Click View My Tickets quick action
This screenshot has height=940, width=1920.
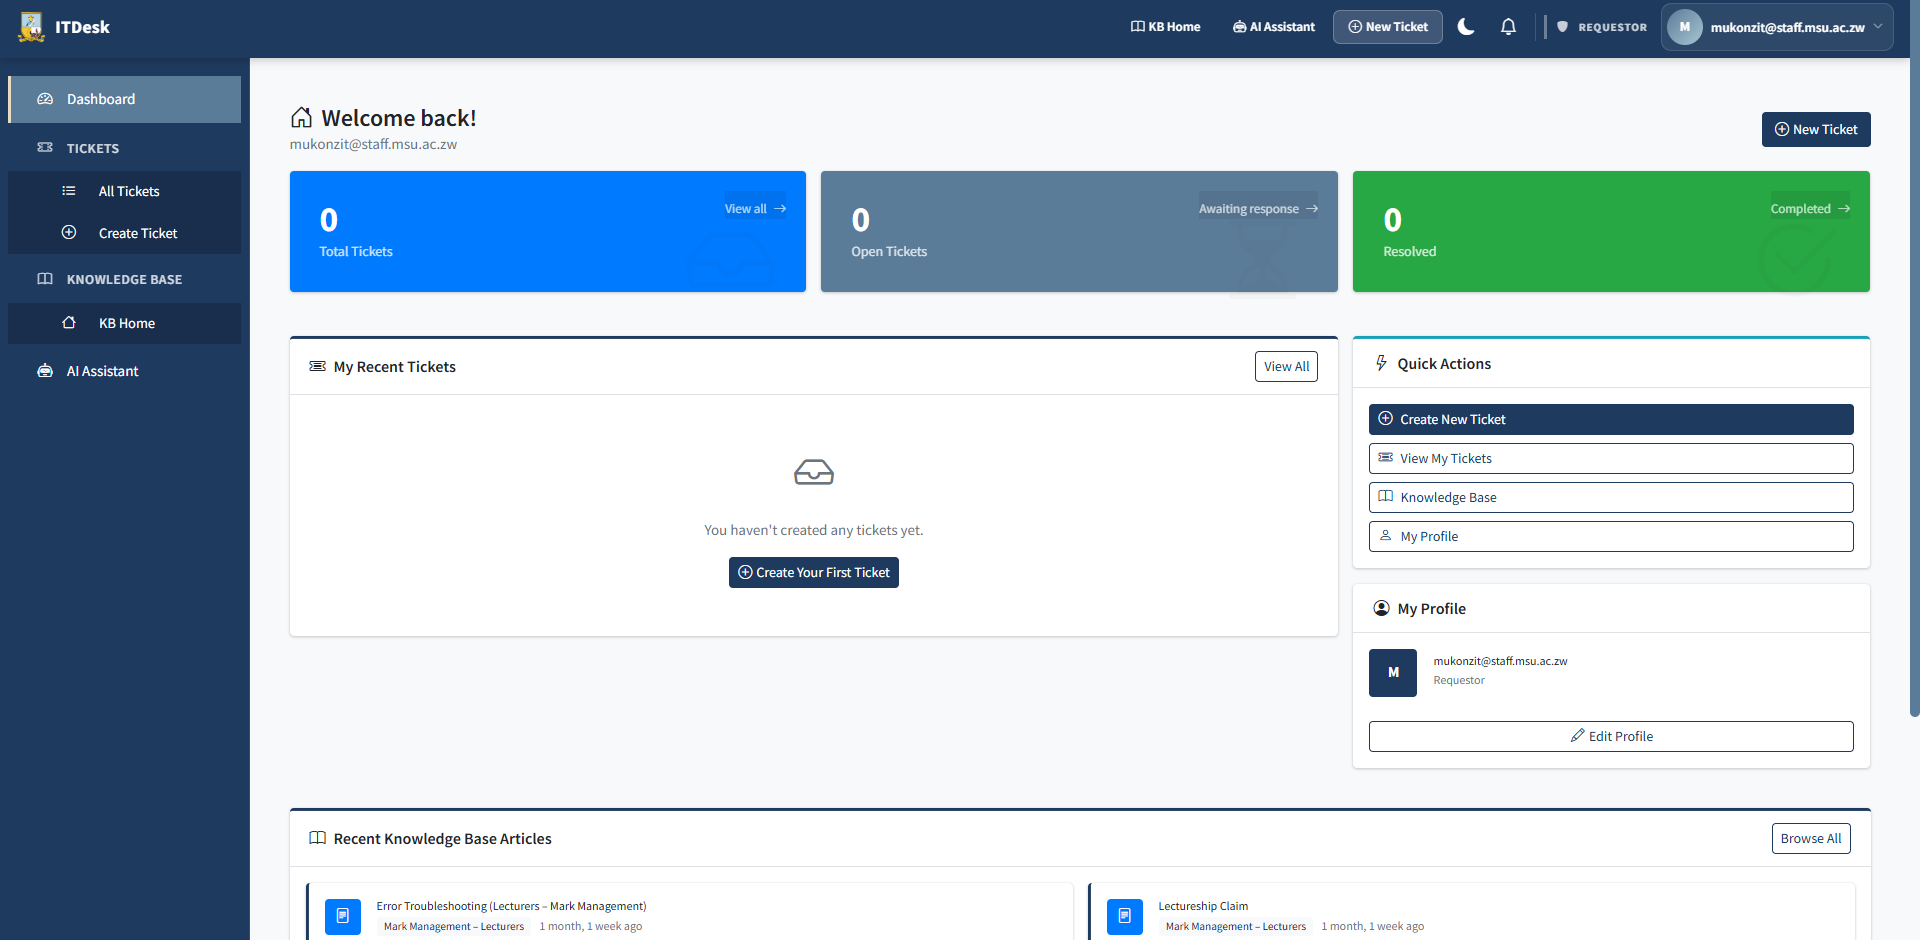[x=1611, y=458]
